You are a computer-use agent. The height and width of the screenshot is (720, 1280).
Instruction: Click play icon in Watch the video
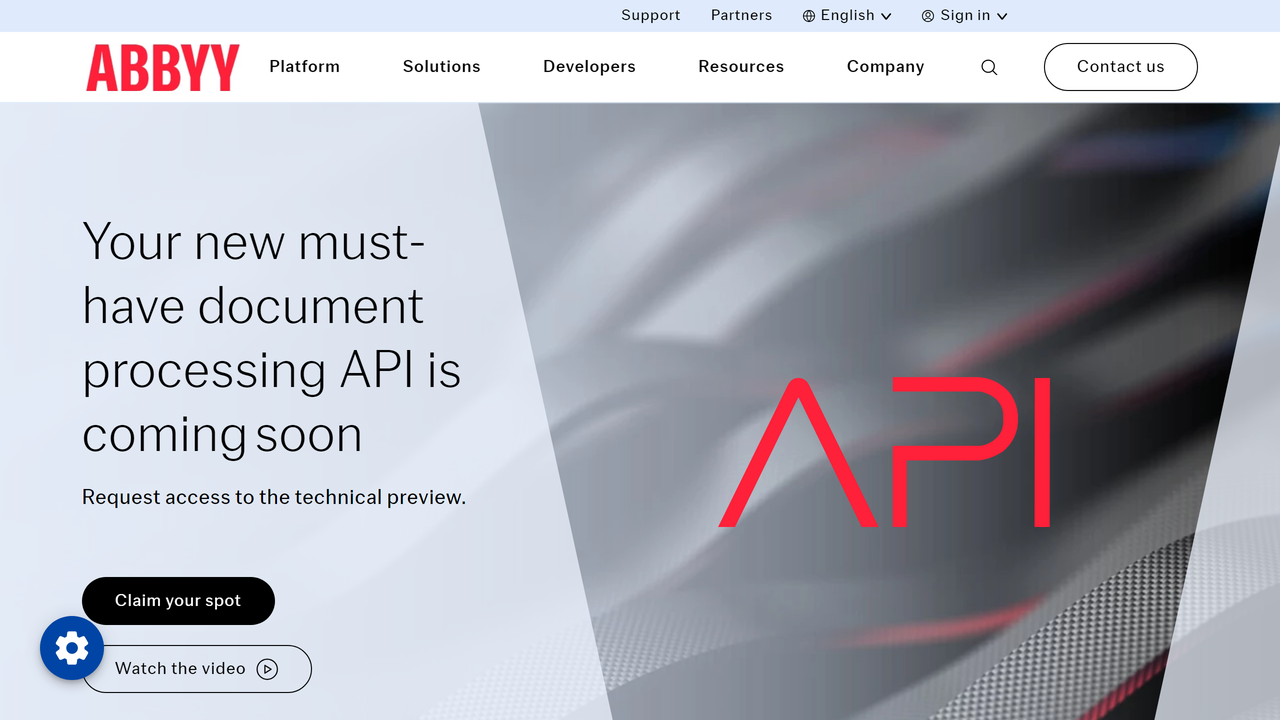[267, 669]
